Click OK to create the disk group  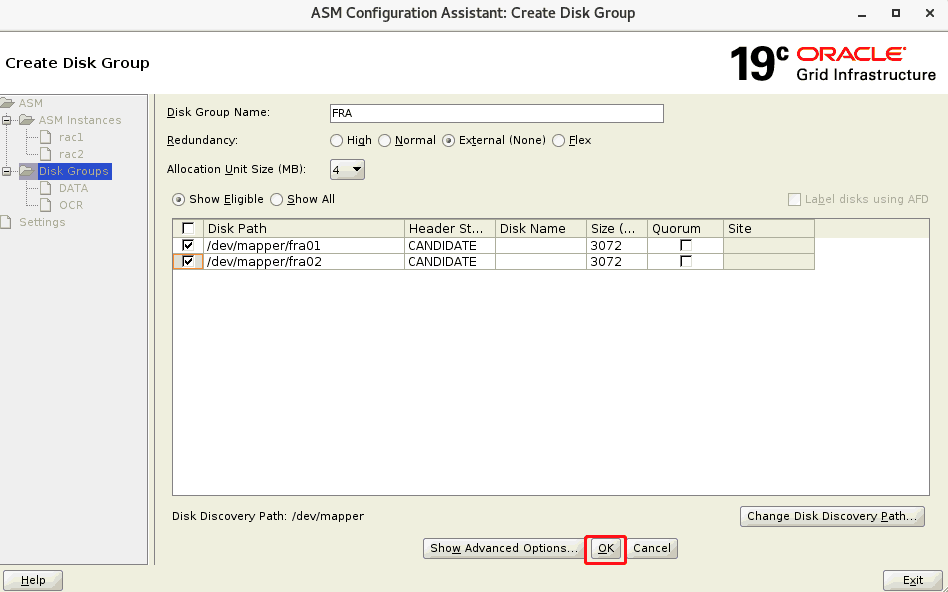[606, 548]
